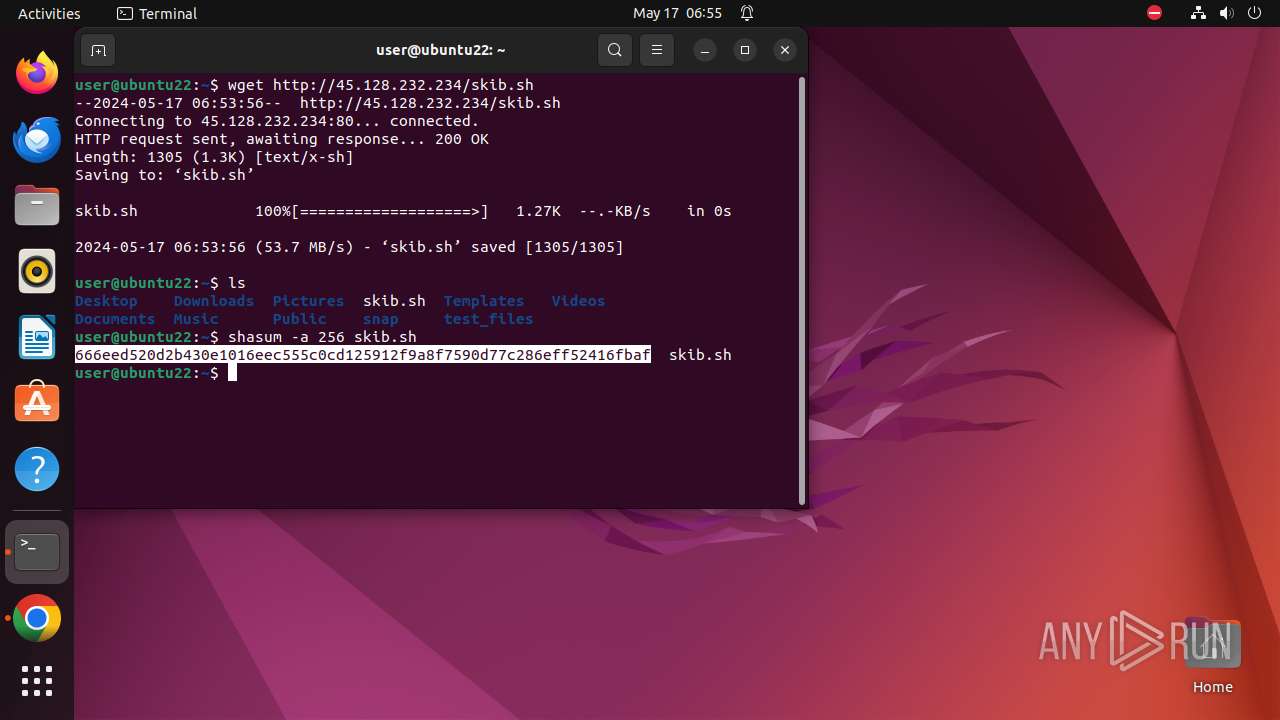Open the Home folder on desktop
Viewport: 1280px width, 720px height.
[x=1212, y=657]
